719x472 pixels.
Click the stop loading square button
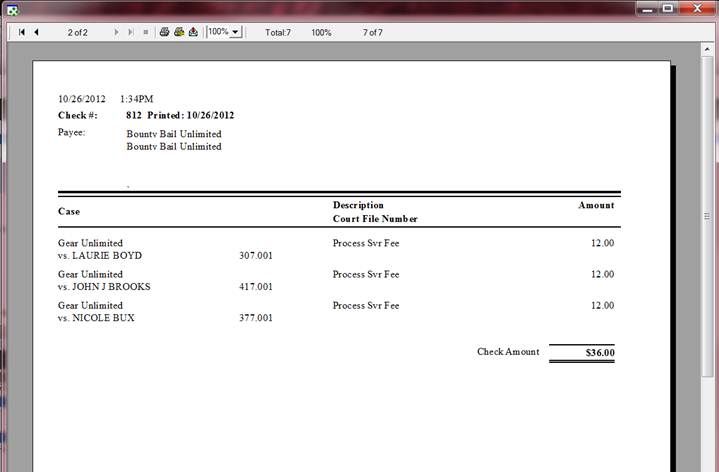tap(146, 32)
